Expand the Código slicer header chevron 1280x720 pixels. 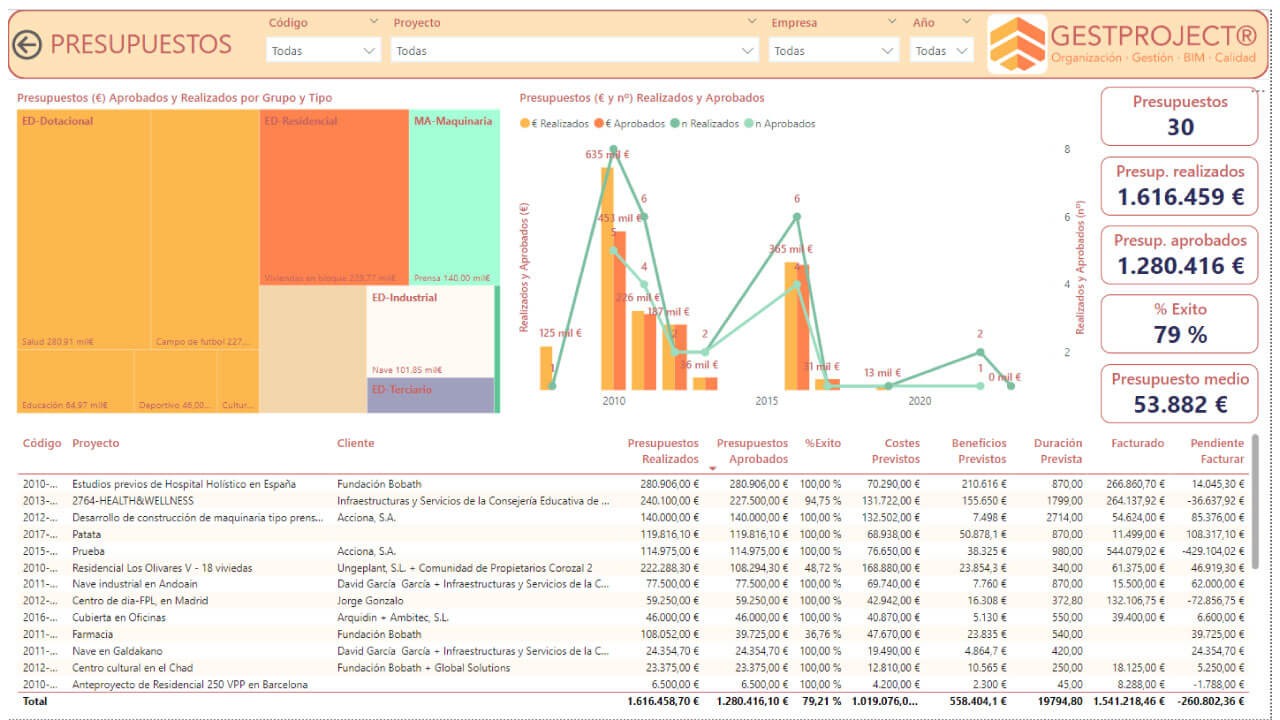click(x=374, y=21)
